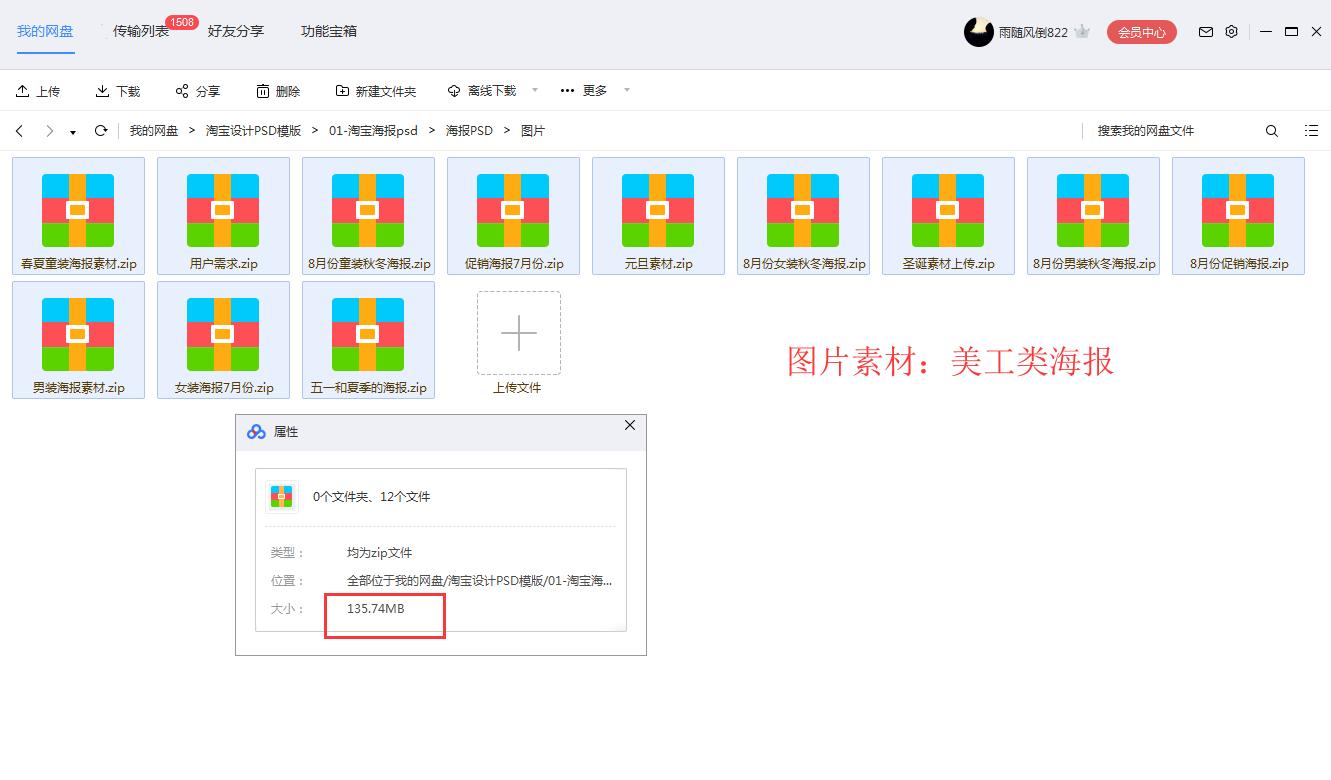Expand the 更多 dropdown arrow
Image resolution: width=1331 pixels, height=780 pixels.
[x=626, y=90]
